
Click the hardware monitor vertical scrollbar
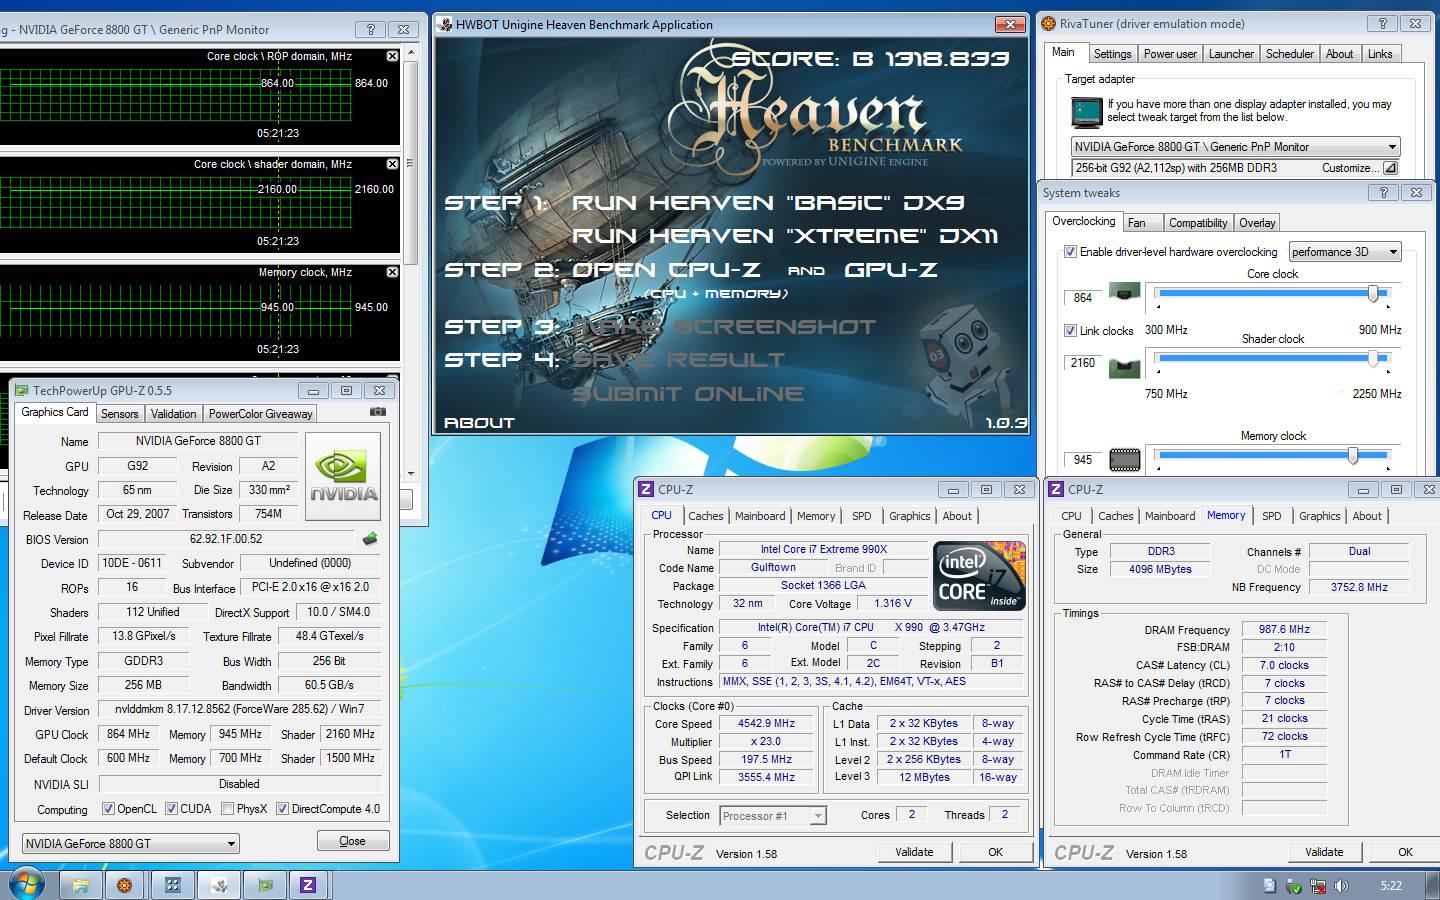pos(410,264)
